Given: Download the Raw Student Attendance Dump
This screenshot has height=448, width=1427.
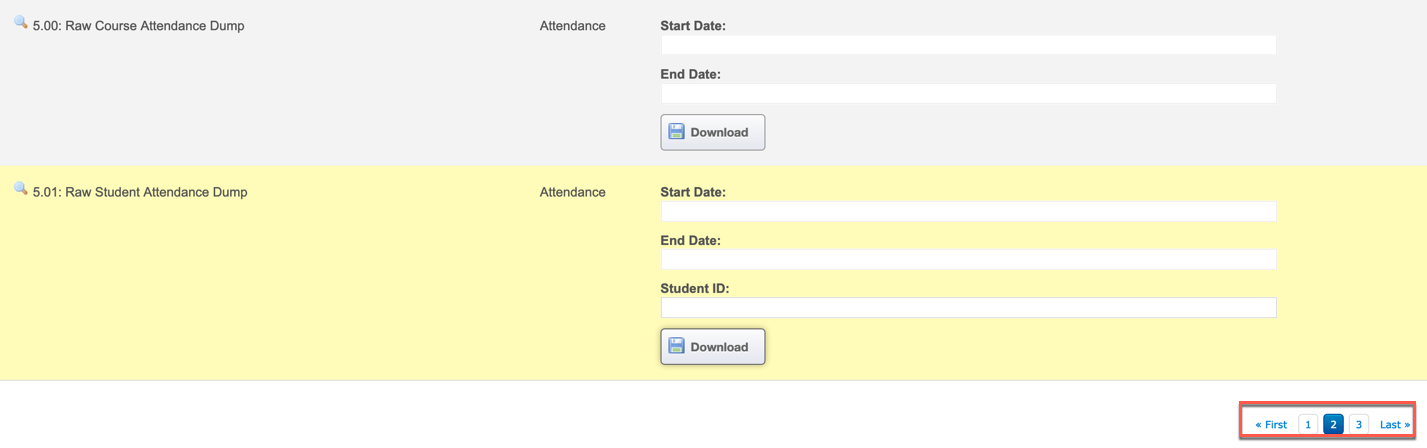Looking at the screenshot, I should pos(712,347).
